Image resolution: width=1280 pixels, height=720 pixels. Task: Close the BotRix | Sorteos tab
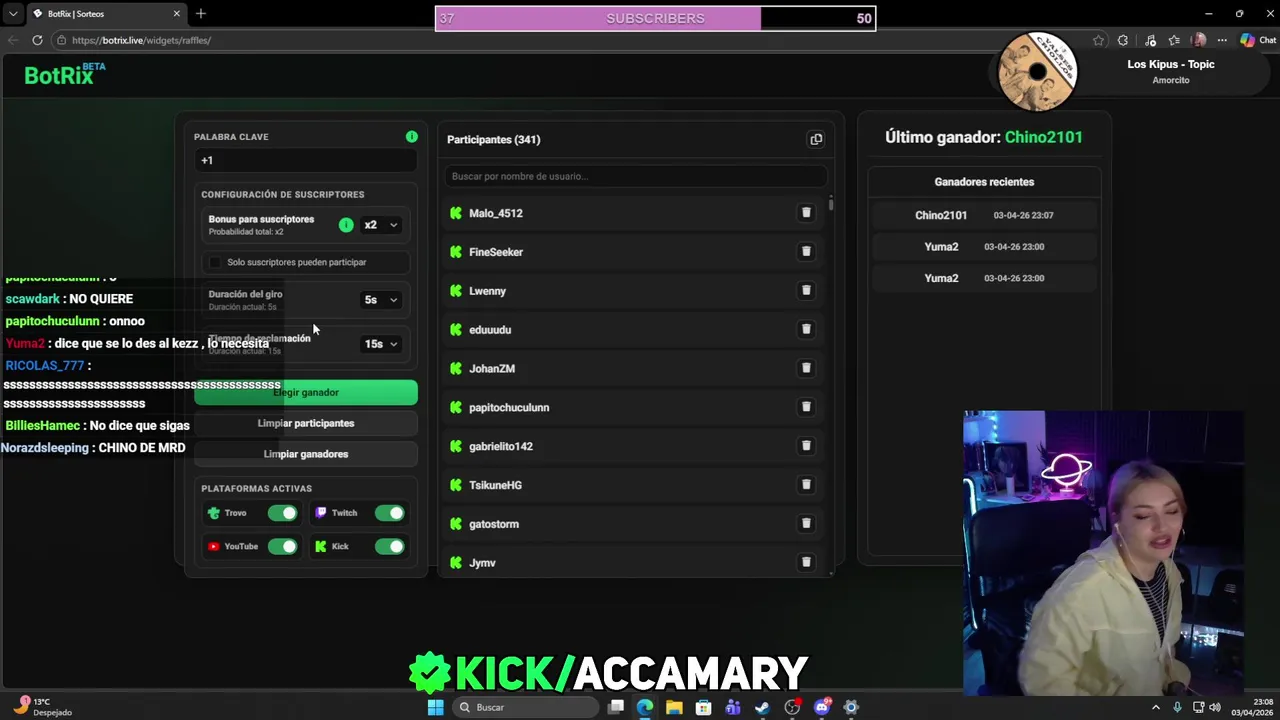point(177,13)
